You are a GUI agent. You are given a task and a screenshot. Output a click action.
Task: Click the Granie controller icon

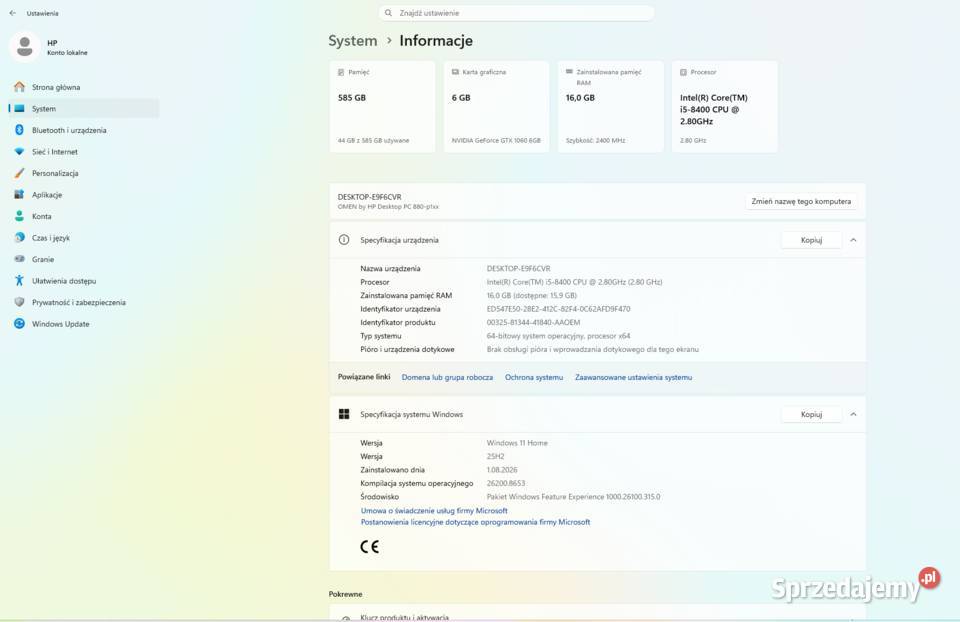click(x=20, y=259)
